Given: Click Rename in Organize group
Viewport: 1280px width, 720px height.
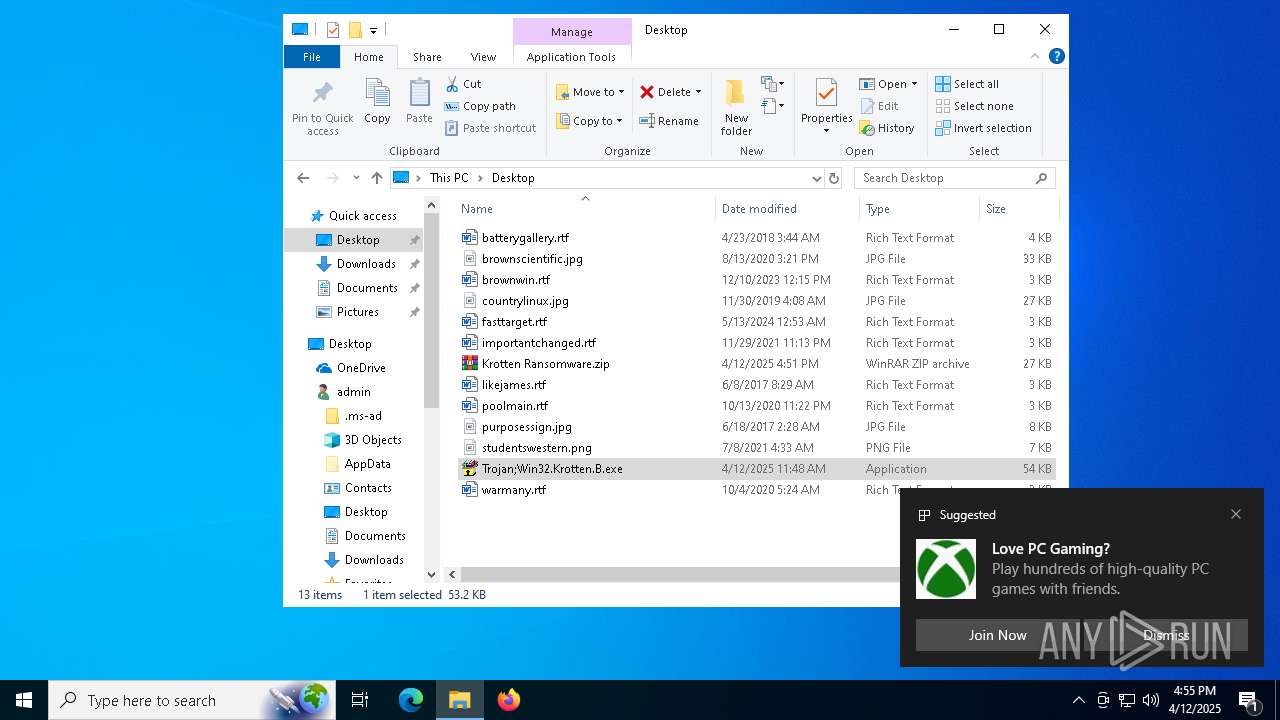Looking at the screenshot, I should (x=669, y=121).
